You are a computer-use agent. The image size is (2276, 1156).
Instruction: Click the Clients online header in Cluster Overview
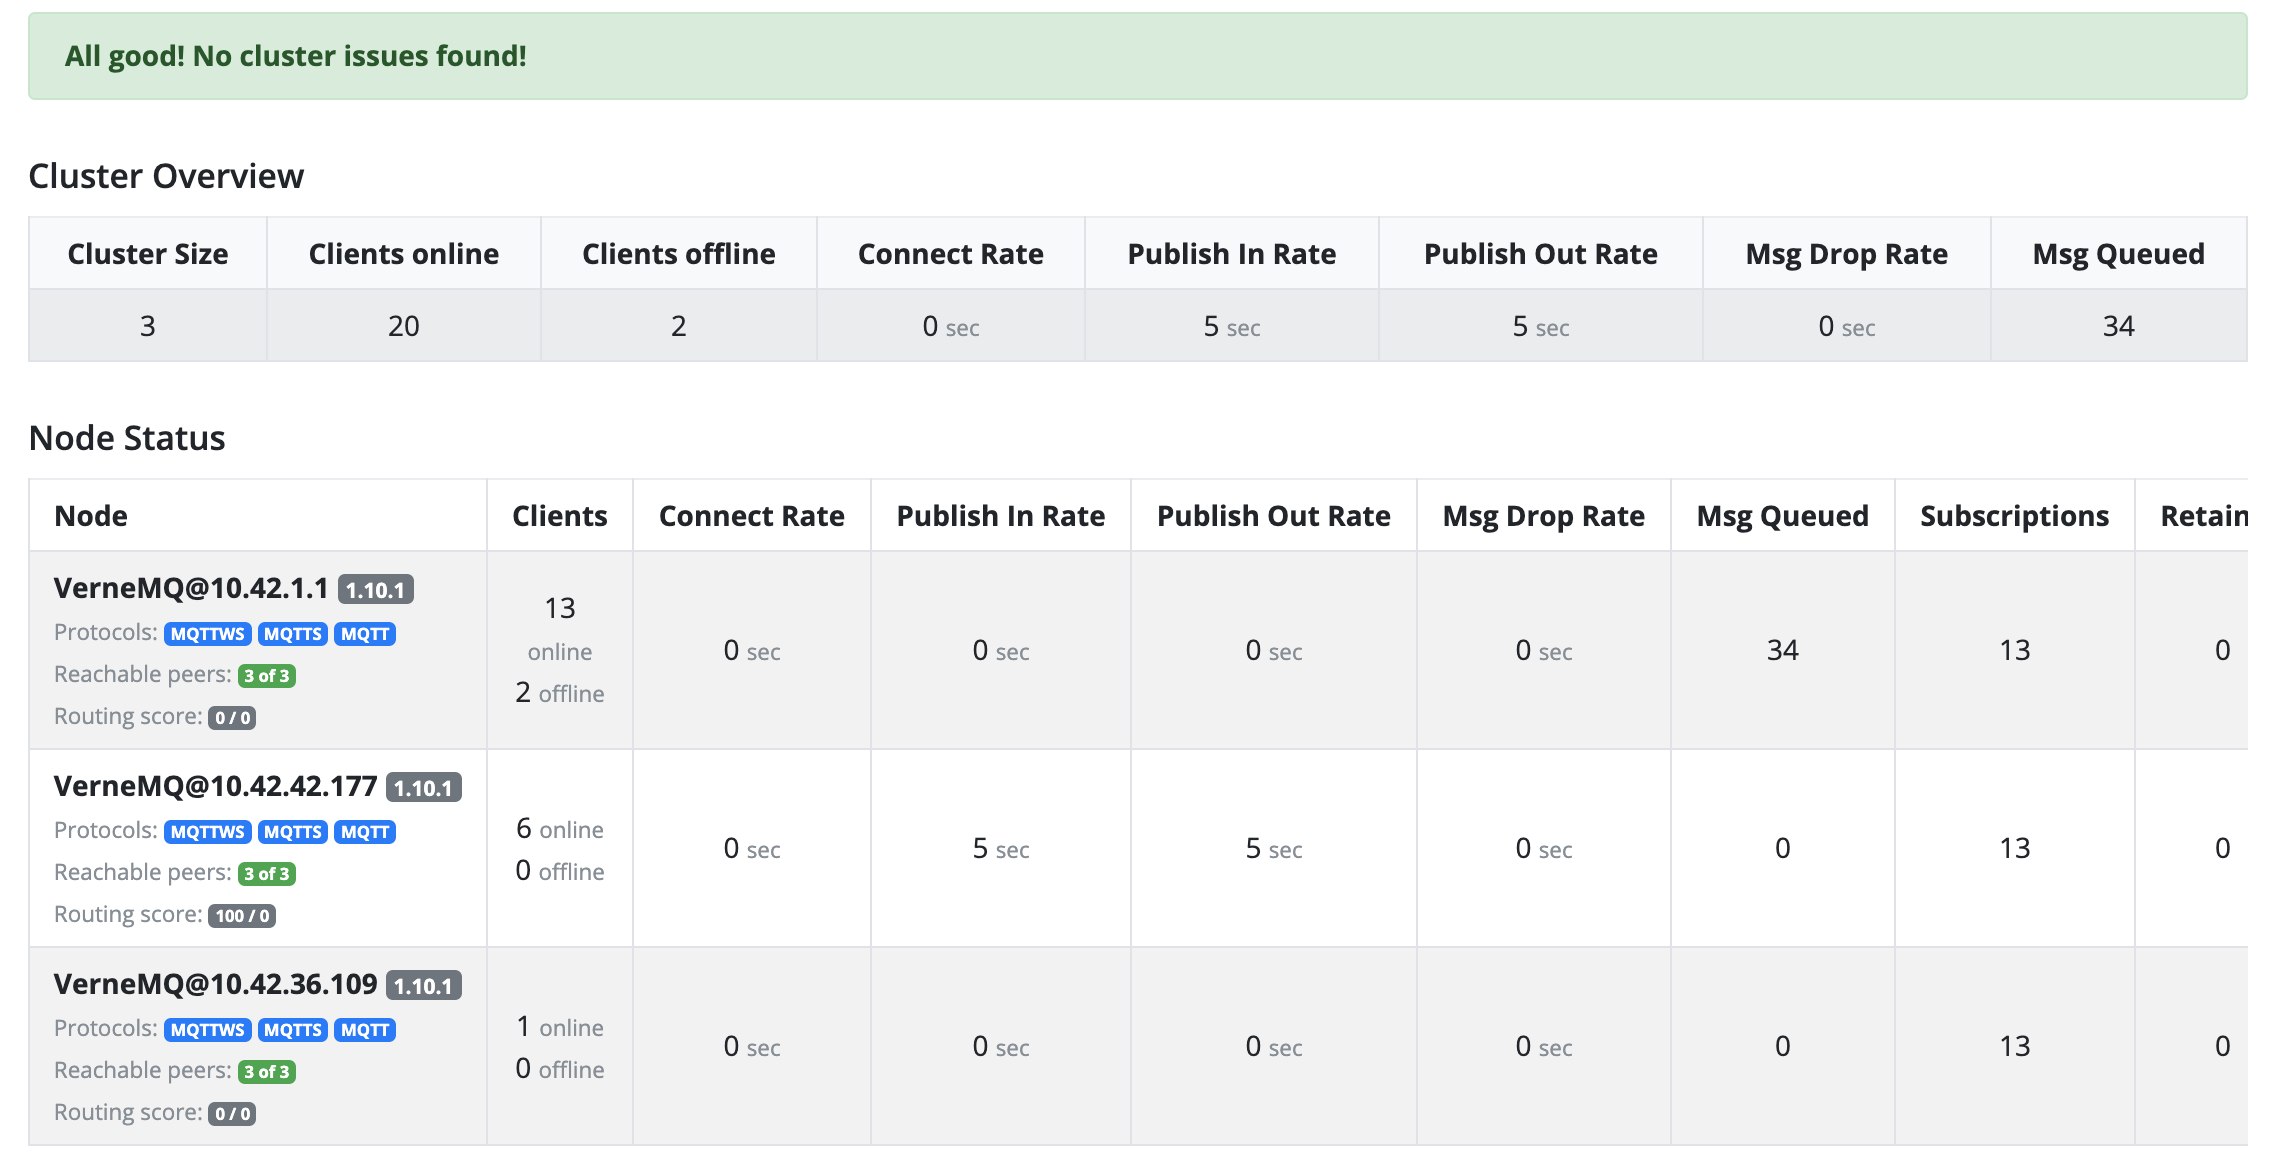pos(403,254)
